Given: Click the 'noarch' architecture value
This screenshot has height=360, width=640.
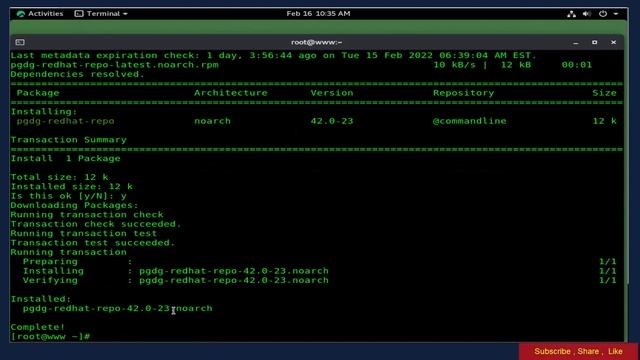Looking at the screenshot, I should pos(212,121).
